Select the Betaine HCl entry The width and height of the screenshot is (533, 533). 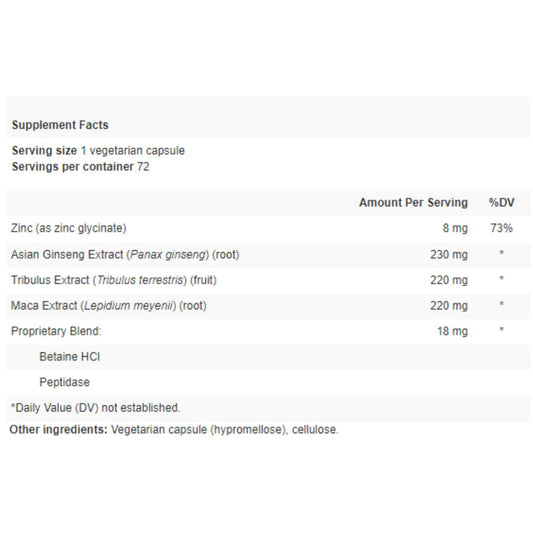70,357
